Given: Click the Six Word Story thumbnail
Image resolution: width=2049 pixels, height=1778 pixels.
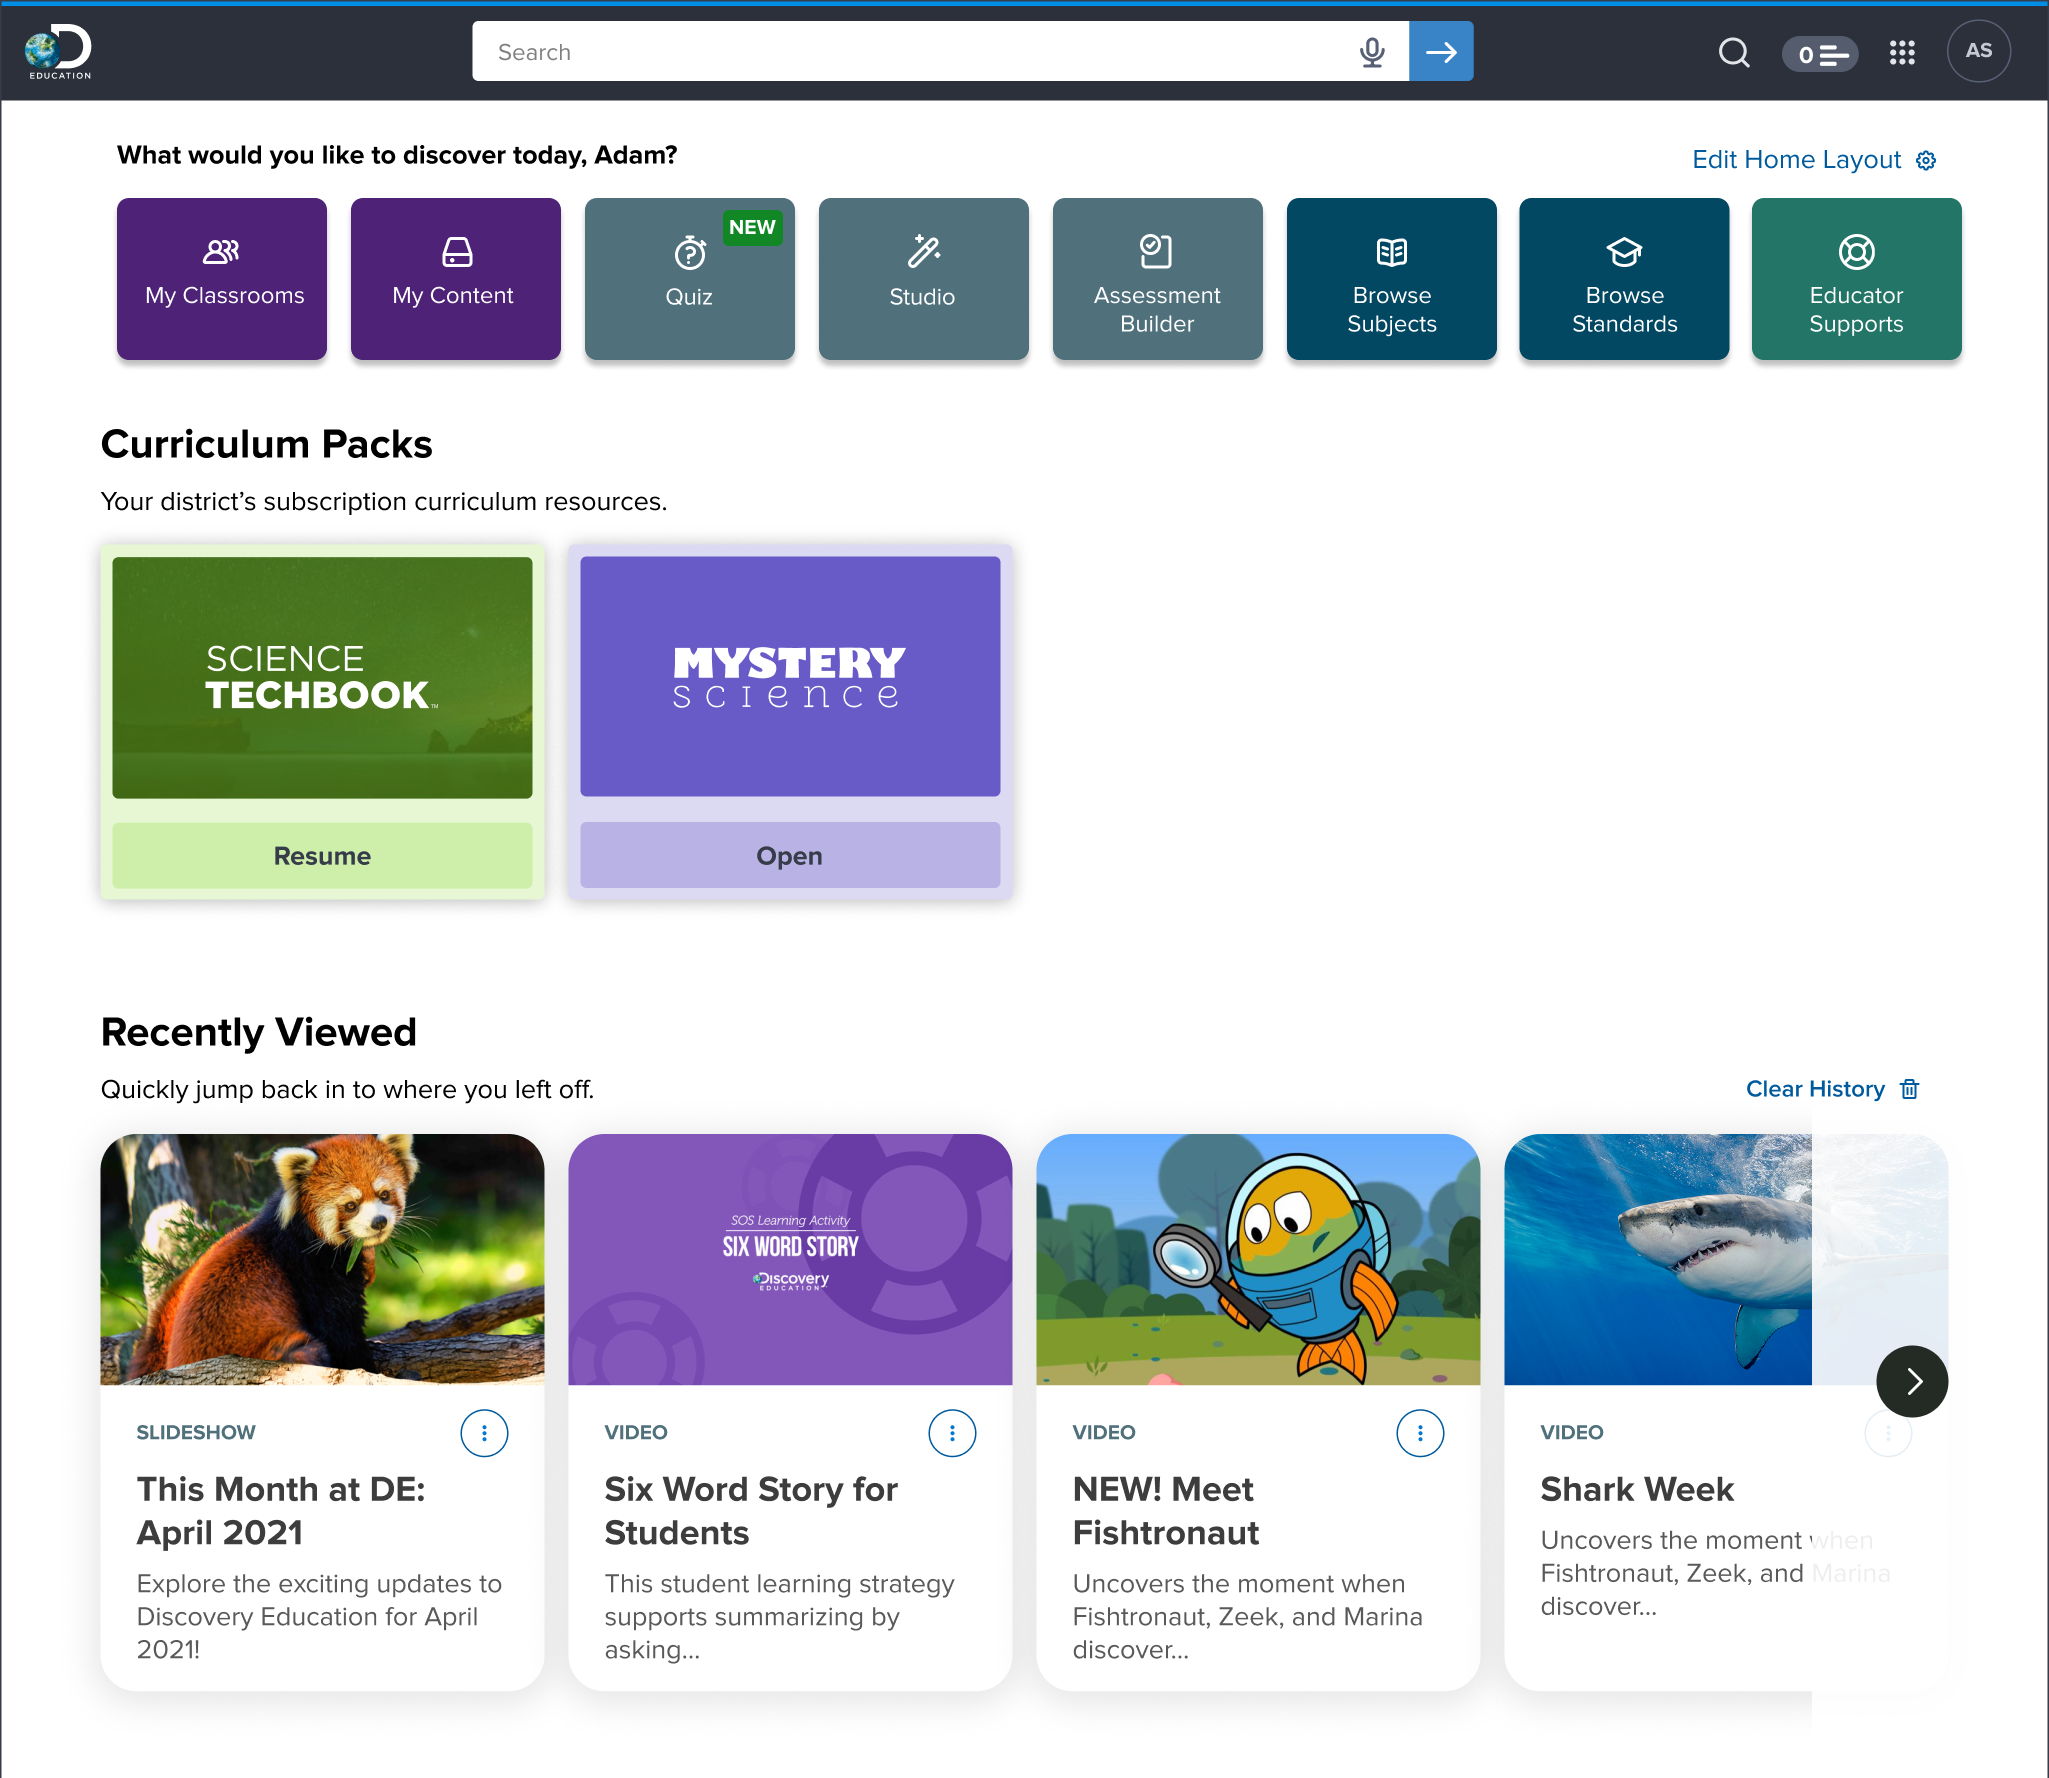Looking at the screenshot, I should pyautogui.click(x=790, y=1260).
